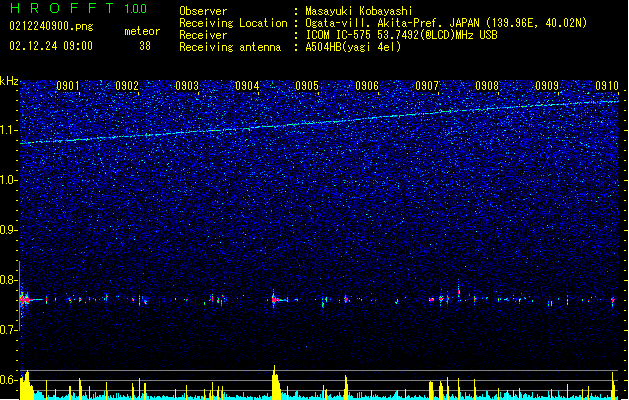Click the 1.0 frequency axis label
Image resolution: width=629 pixels, height=400 pixels.
[x=9, y=180]
